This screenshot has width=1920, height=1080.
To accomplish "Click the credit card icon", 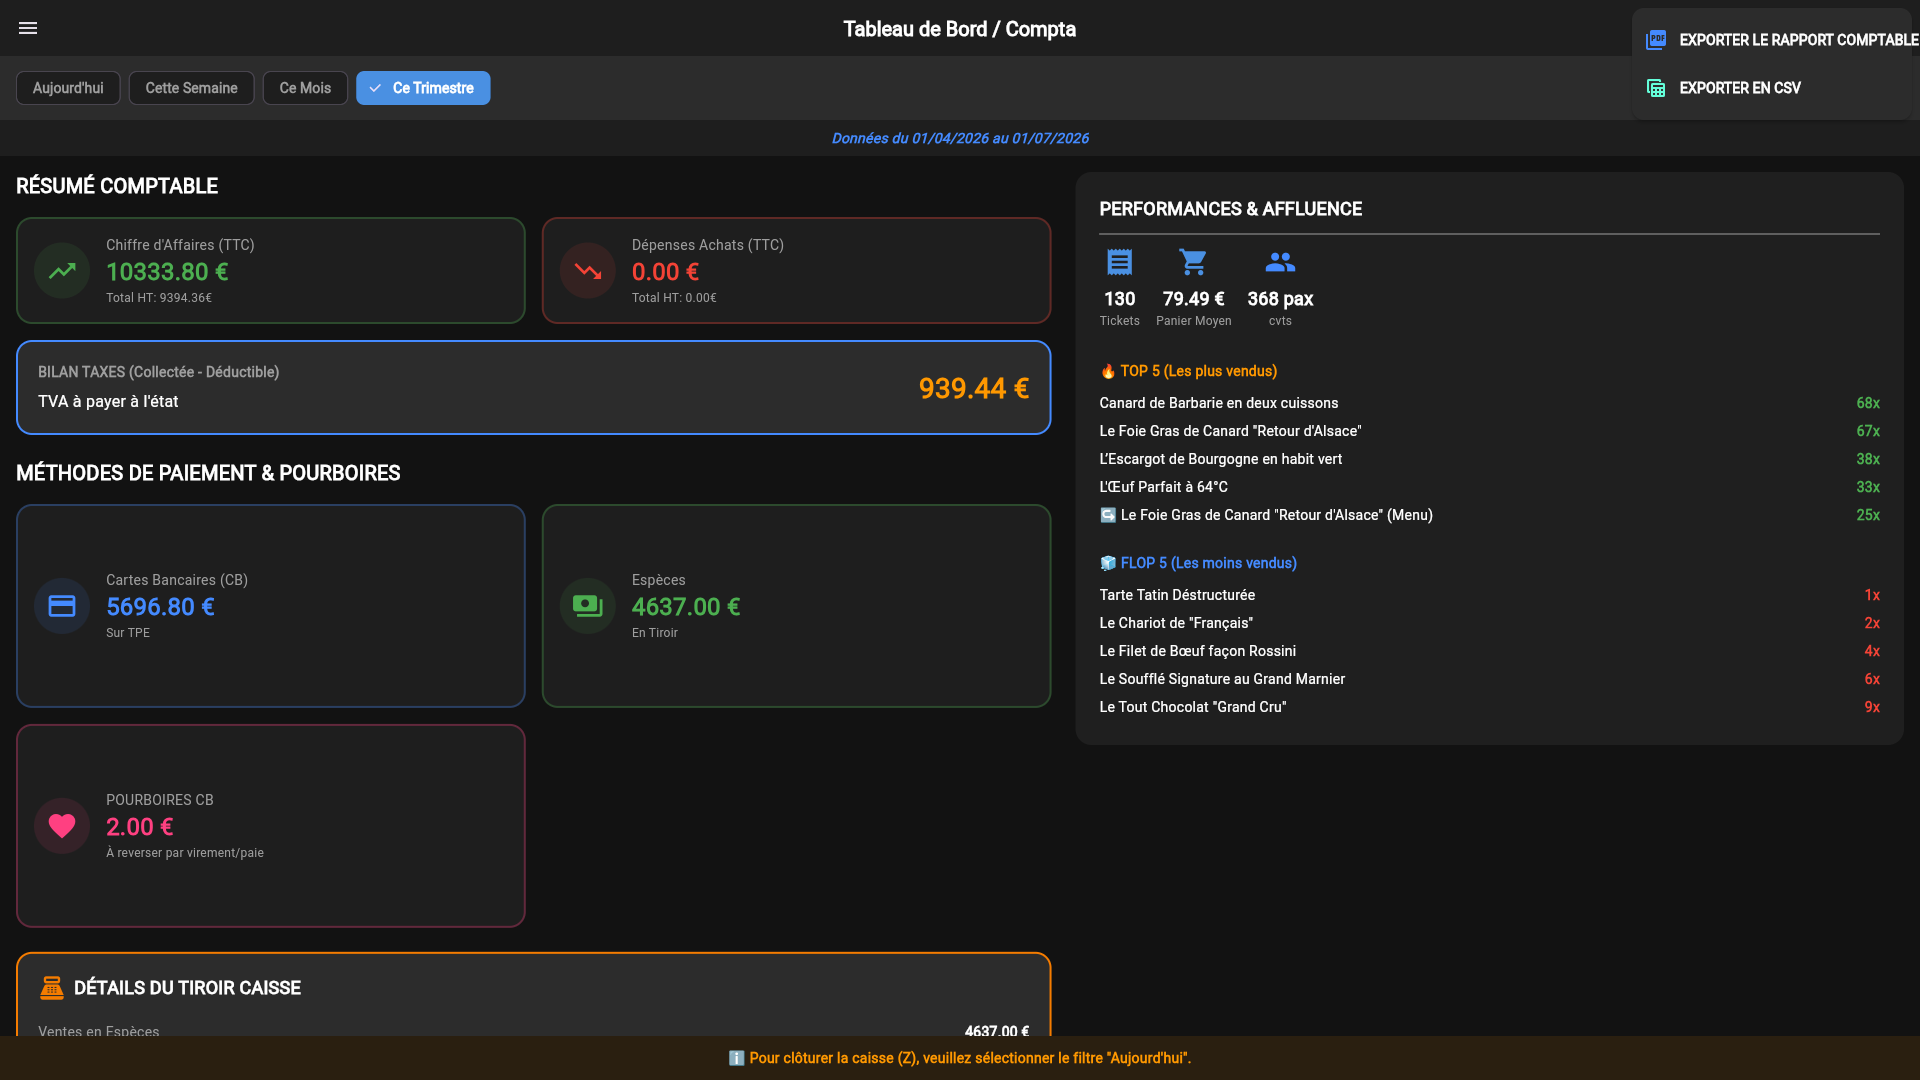I will tap(62, 606).
